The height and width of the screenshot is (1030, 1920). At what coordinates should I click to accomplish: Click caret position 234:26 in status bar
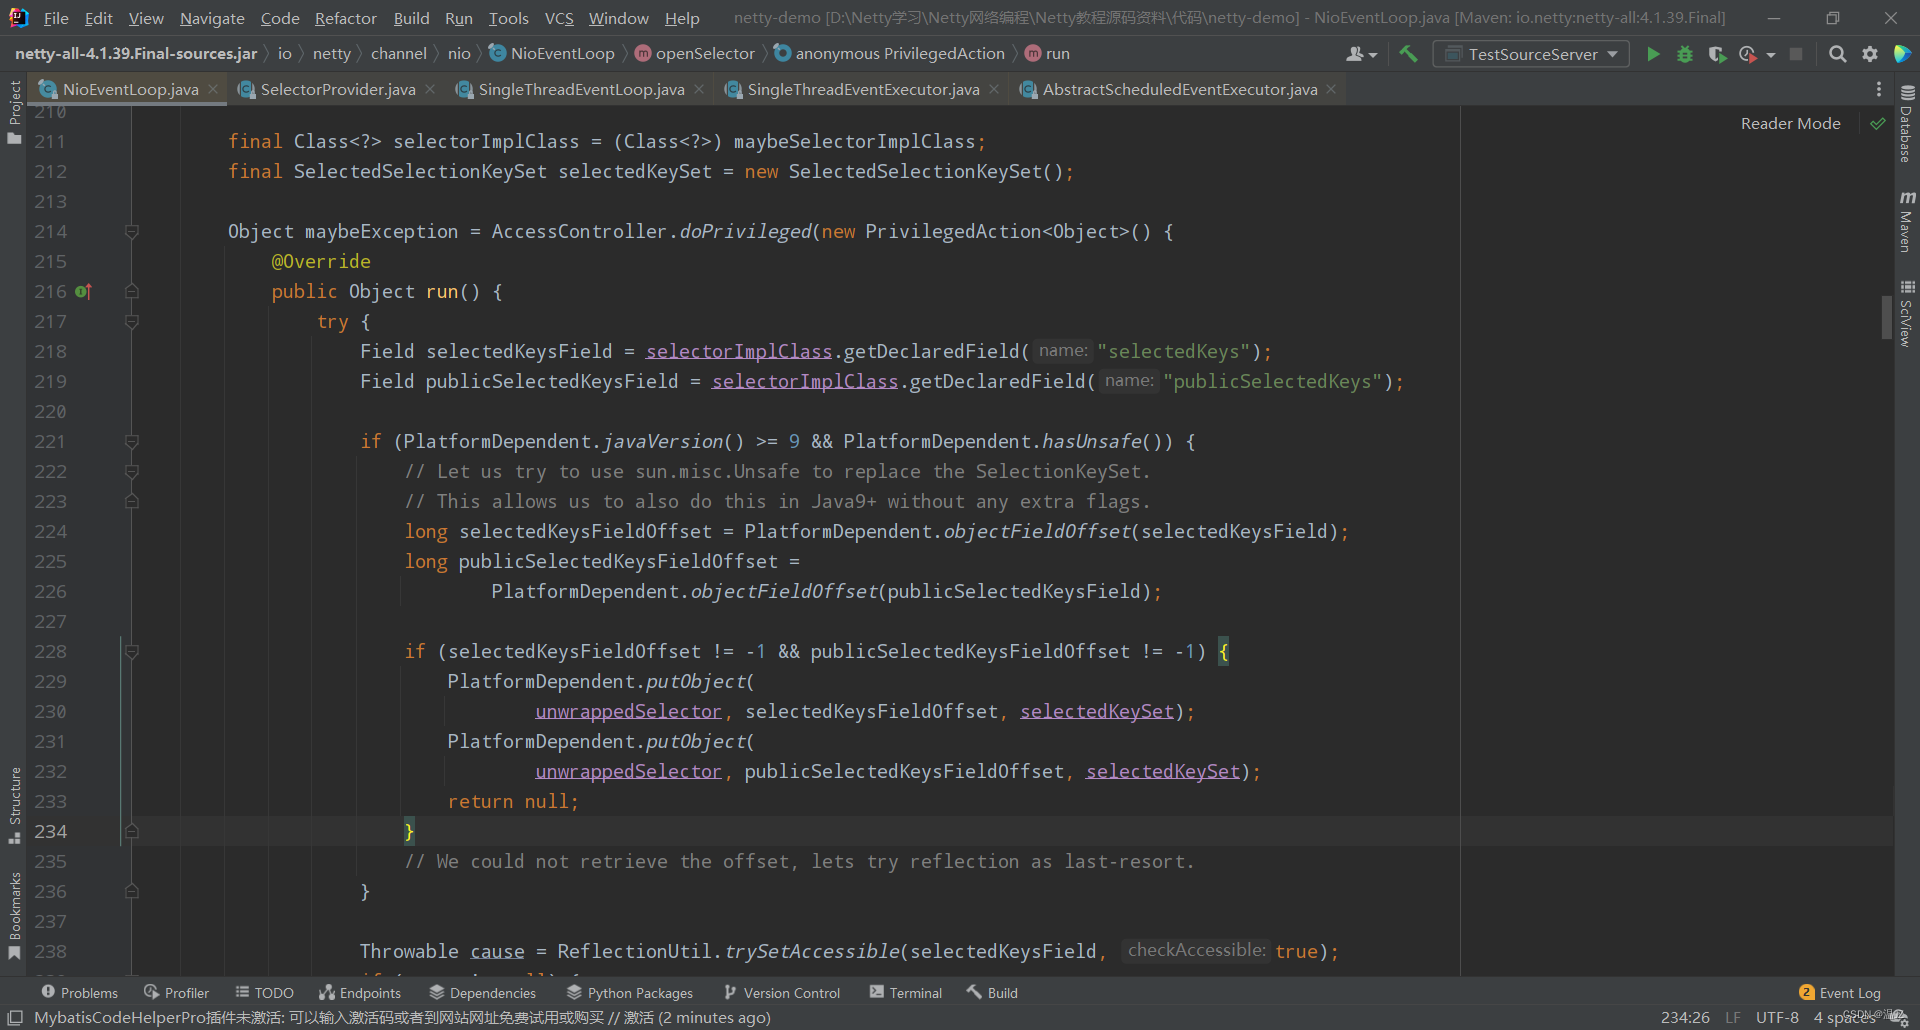(x=1685, y=1017)
